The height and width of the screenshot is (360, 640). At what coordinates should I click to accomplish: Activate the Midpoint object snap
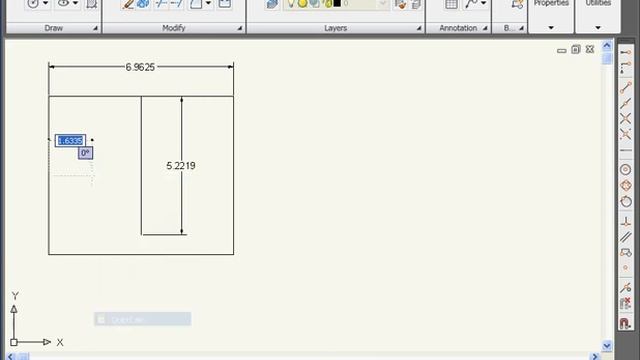(625, 103)
